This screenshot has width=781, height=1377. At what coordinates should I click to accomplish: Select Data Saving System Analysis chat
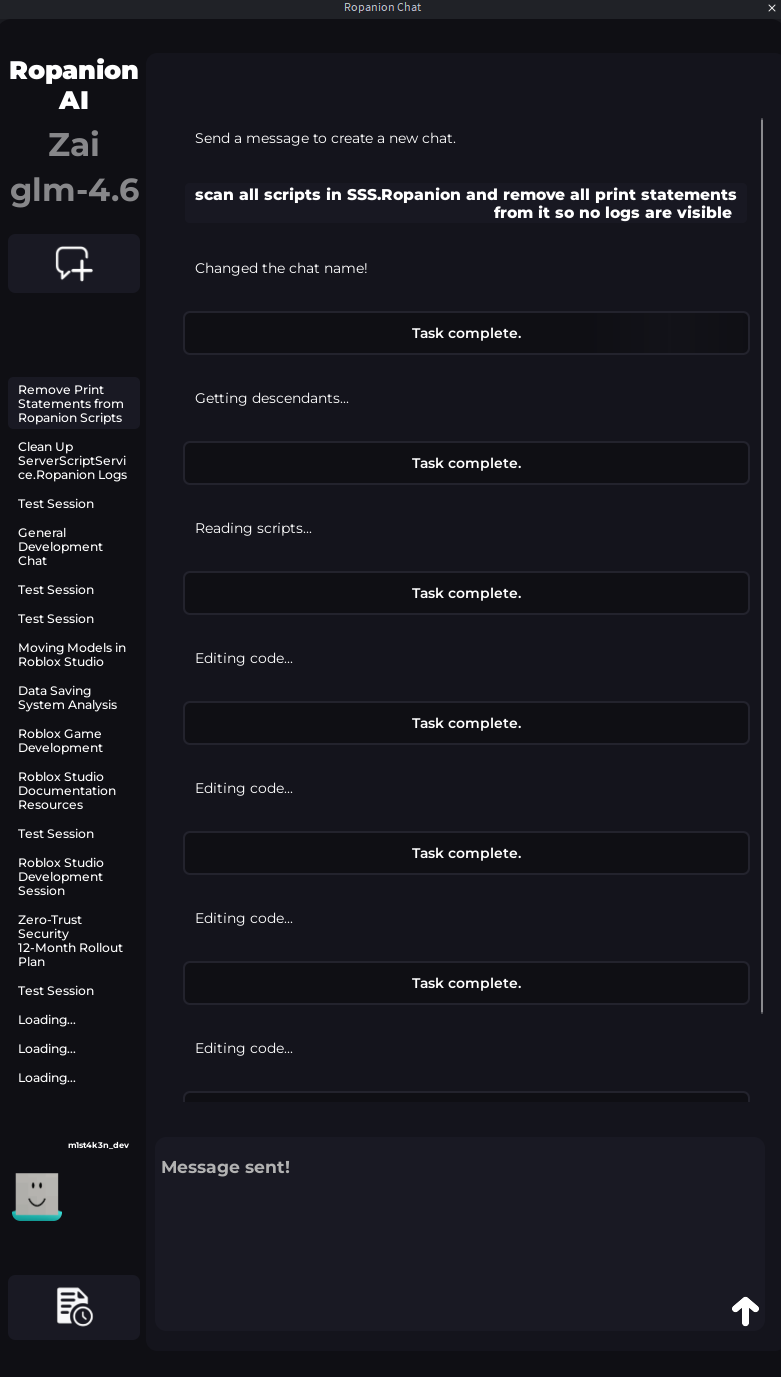coord(74,698)
